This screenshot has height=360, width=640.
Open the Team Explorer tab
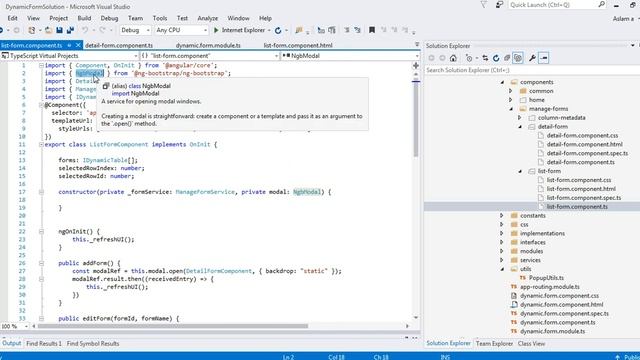(x=494, y=344)
